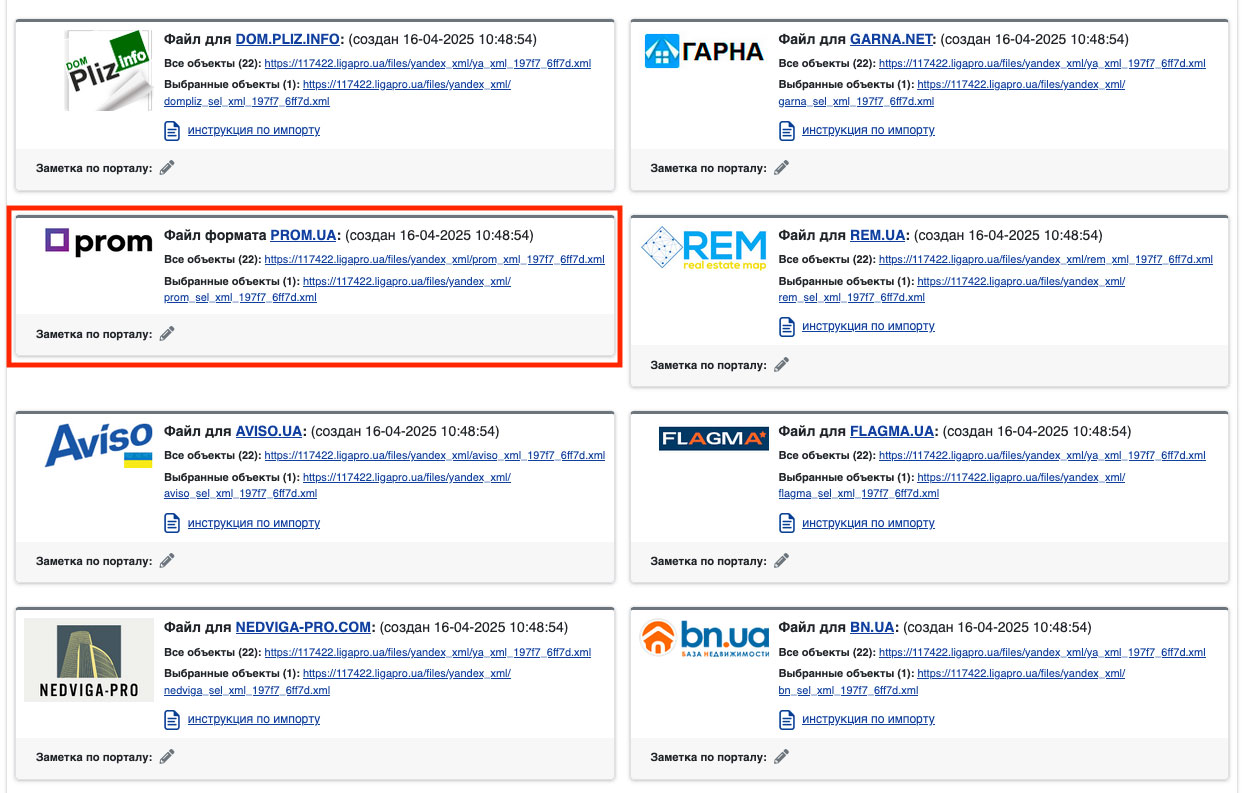Open selected-objects bn_sel_xml link

[x=951, y=681]
